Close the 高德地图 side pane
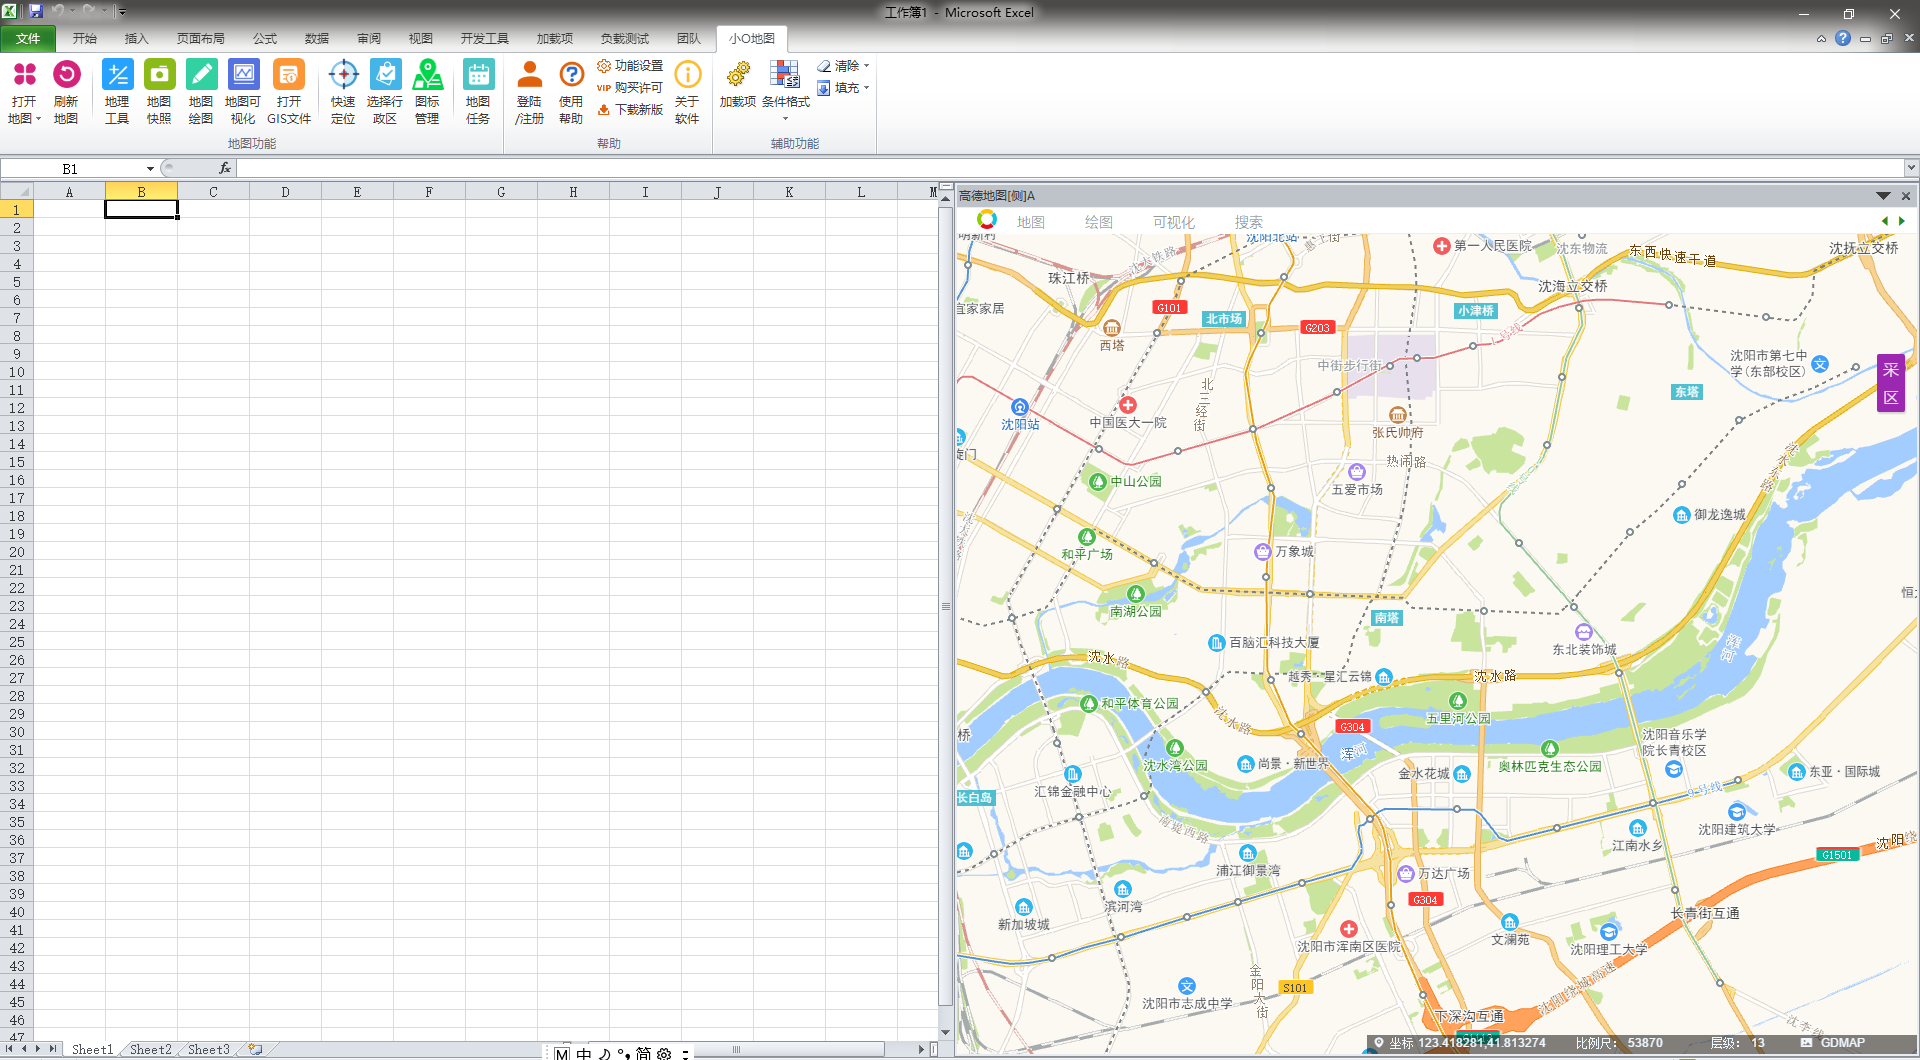1920x1060 pixels. pyautogui.click(x=1906, y=196)
